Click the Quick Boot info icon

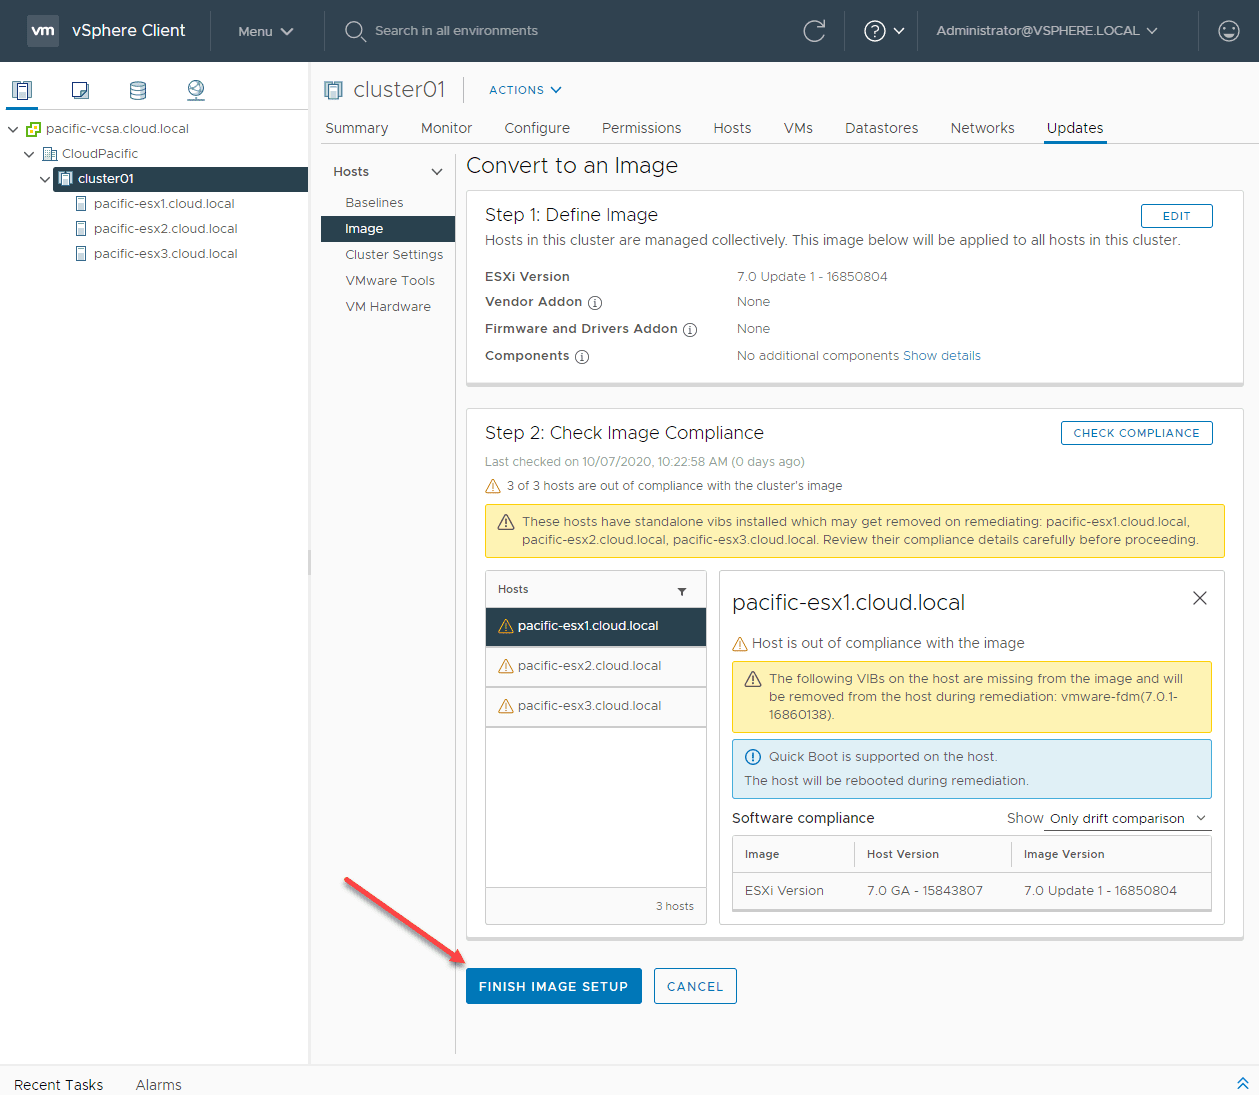pos(753,757)
